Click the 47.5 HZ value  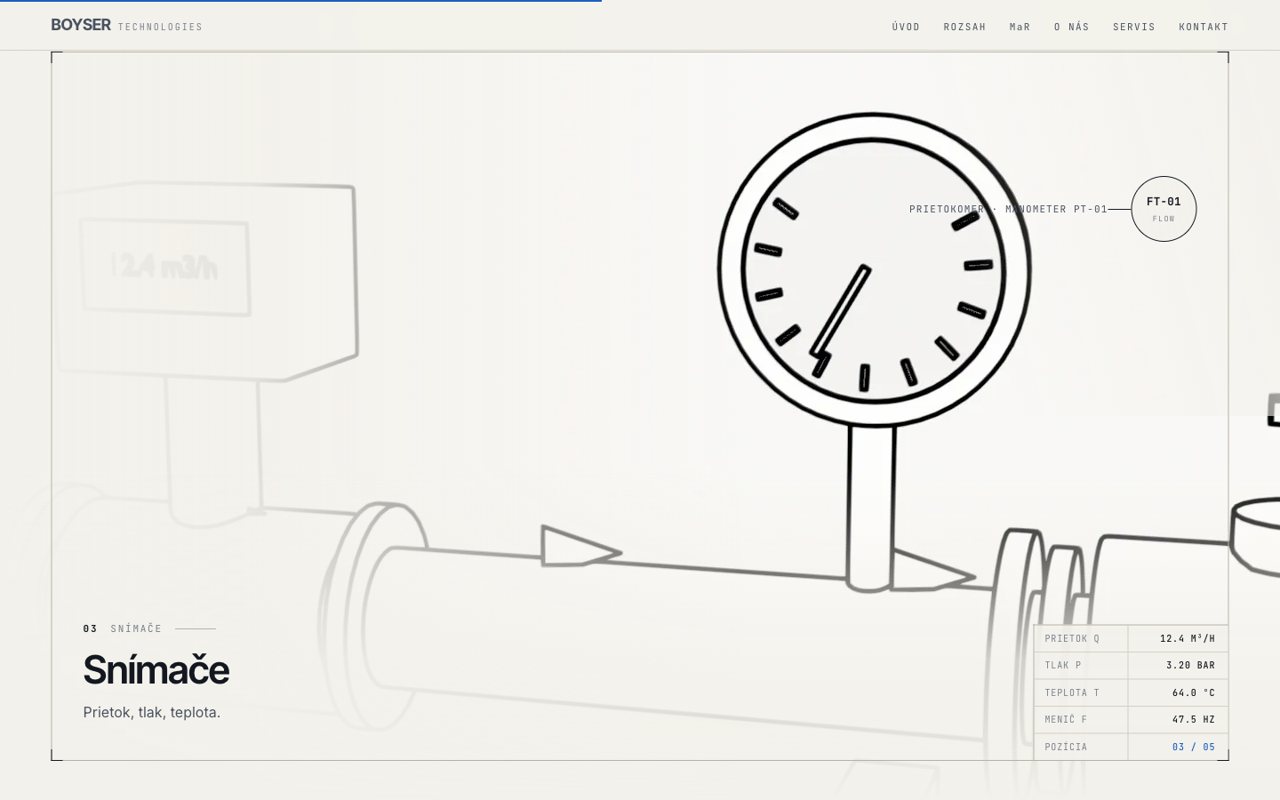(x=1194, y=719)
